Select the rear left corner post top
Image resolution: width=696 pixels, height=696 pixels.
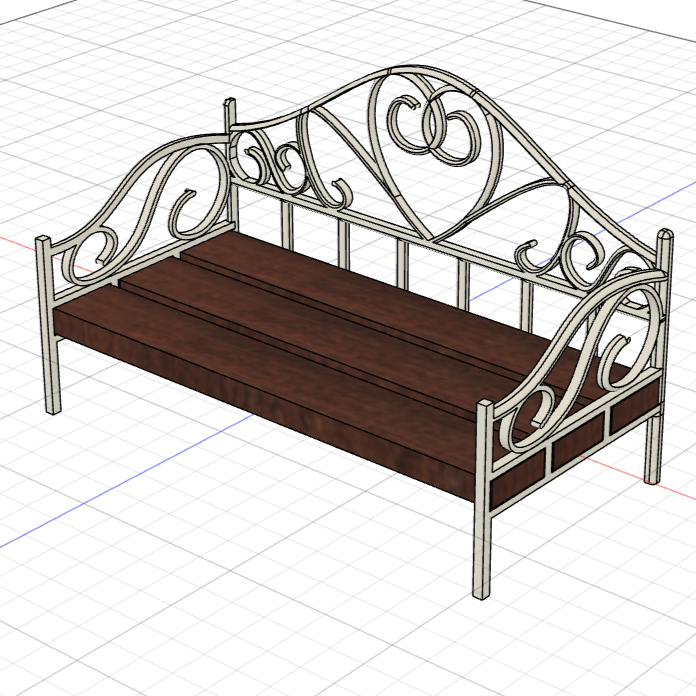230,111
